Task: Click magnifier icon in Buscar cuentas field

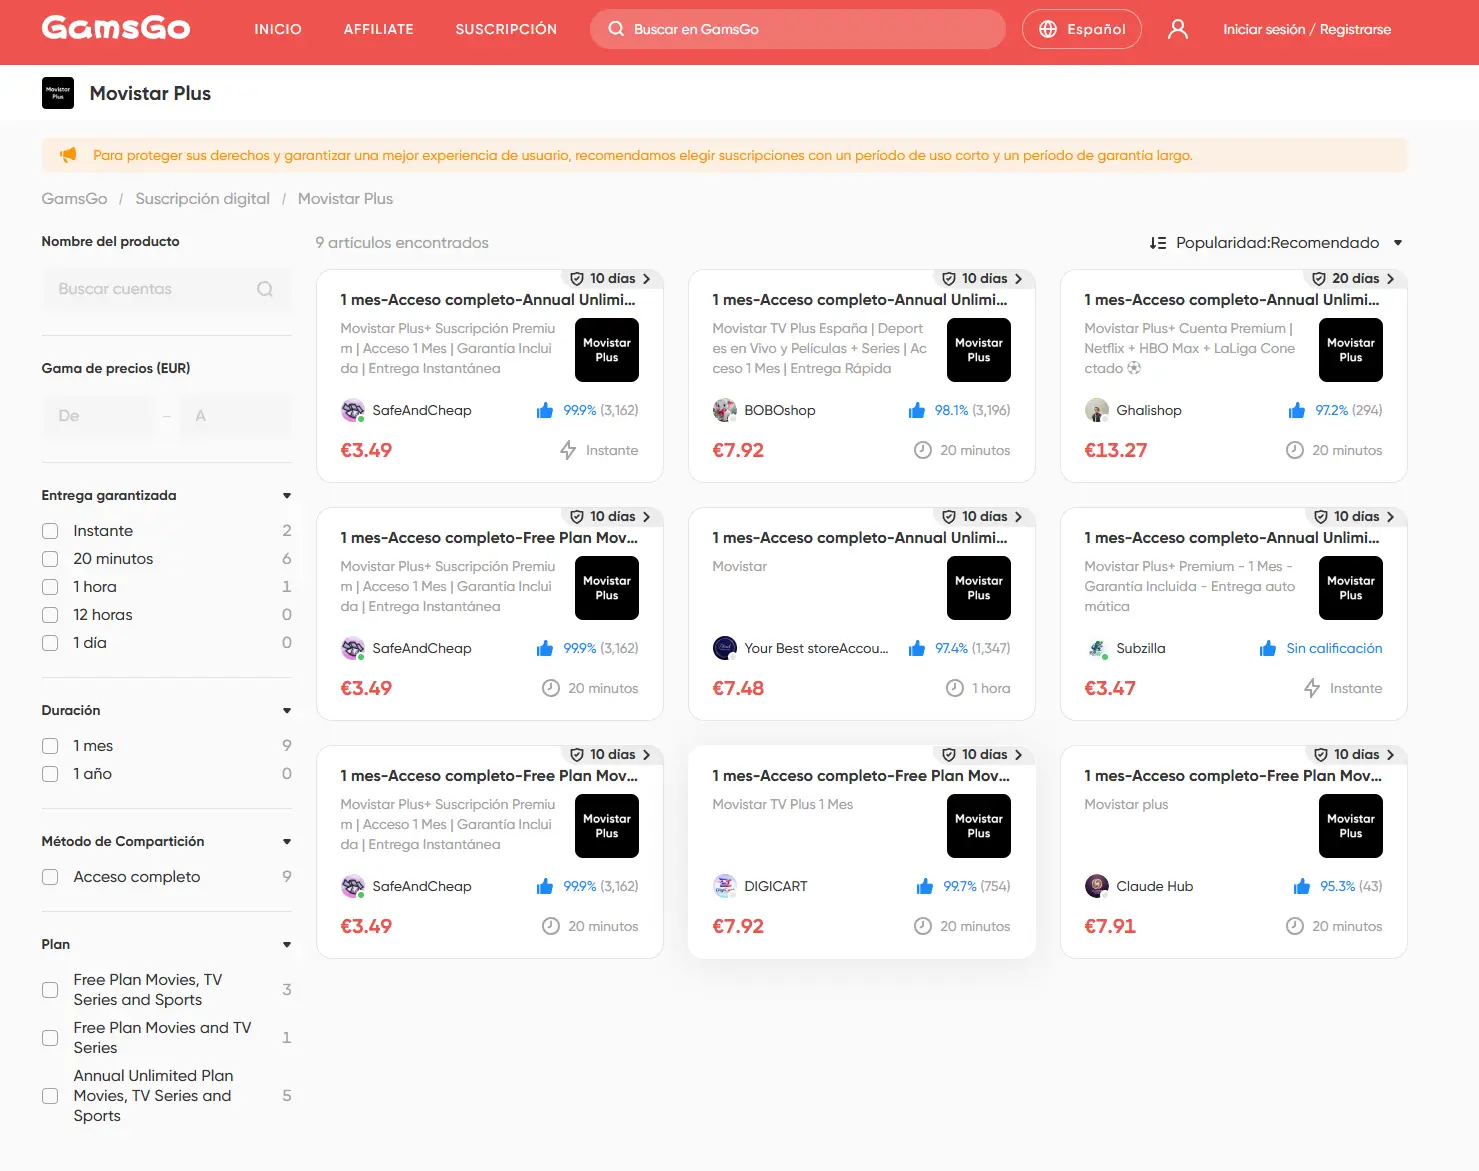Action: tap(265, 289)
